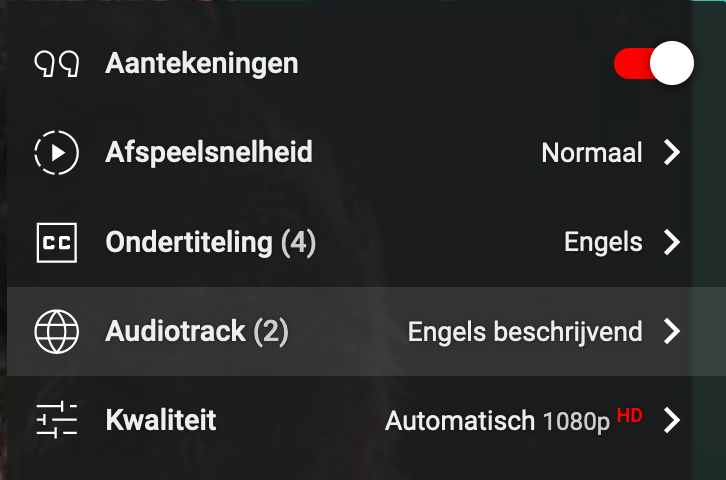Click the Aantekeningen label text
The width and height of the screenshot is (726, 480).
pos(202,65)
